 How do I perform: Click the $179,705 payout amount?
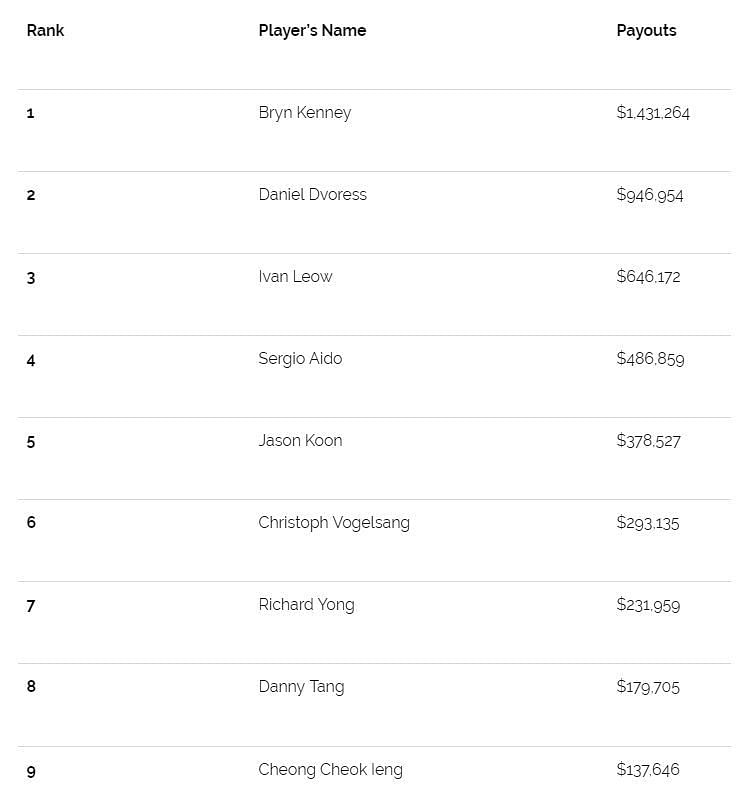click(x=648, y=687)
